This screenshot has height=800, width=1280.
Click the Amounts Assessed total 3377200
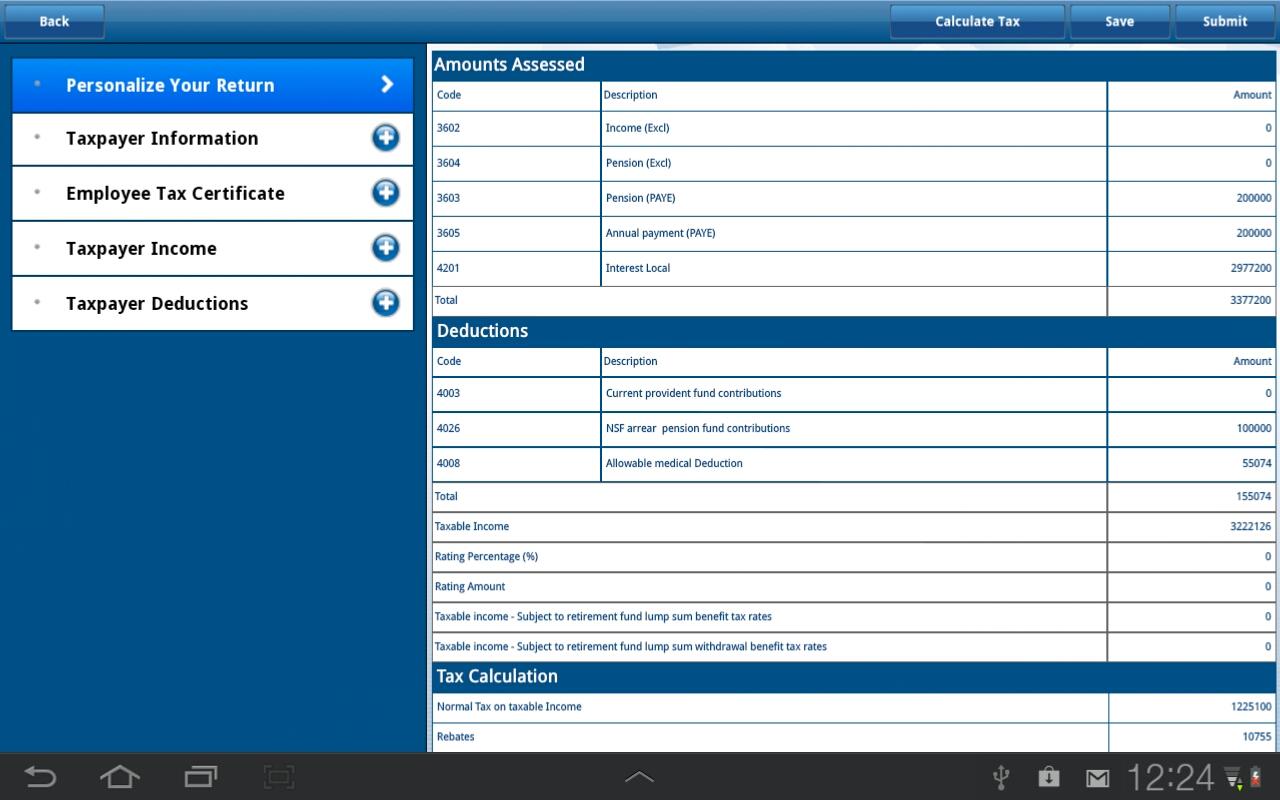pos(1250,300)
